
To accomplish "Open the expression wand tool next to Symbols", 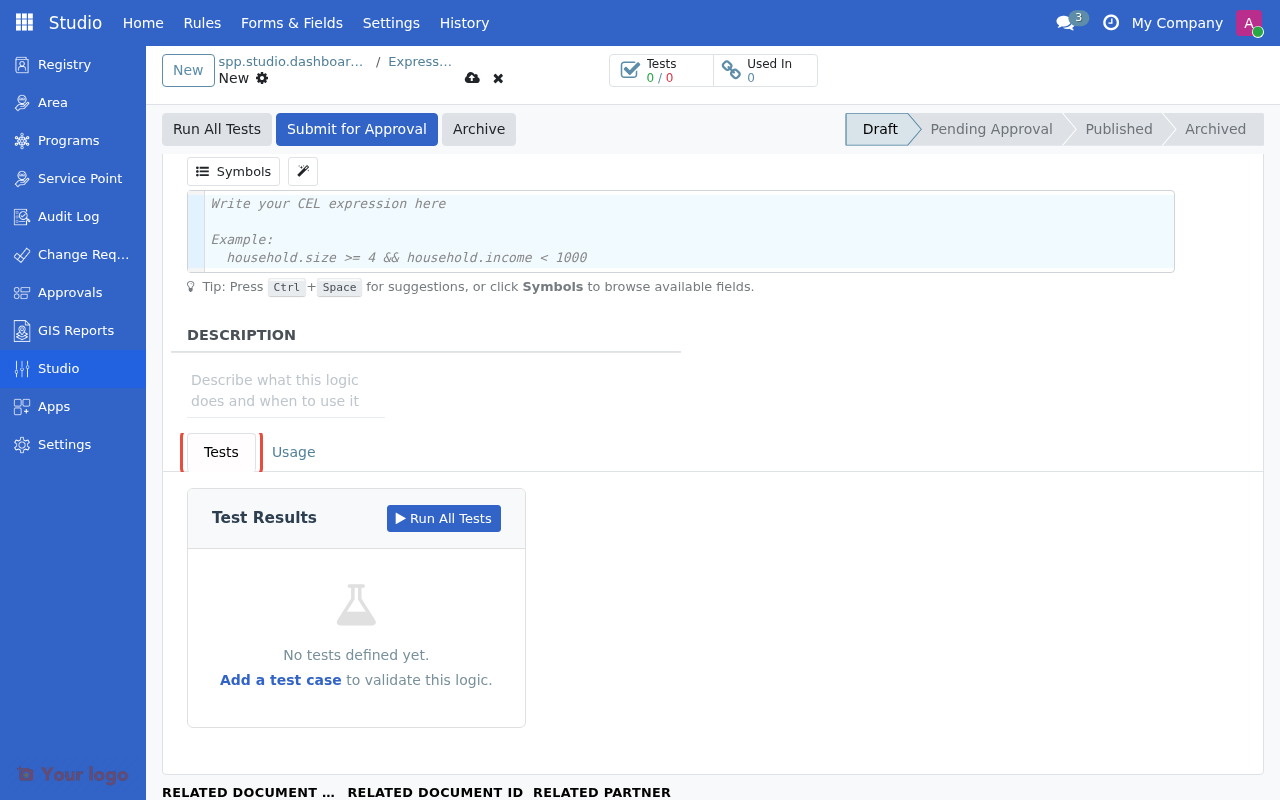I will point(302,171).
